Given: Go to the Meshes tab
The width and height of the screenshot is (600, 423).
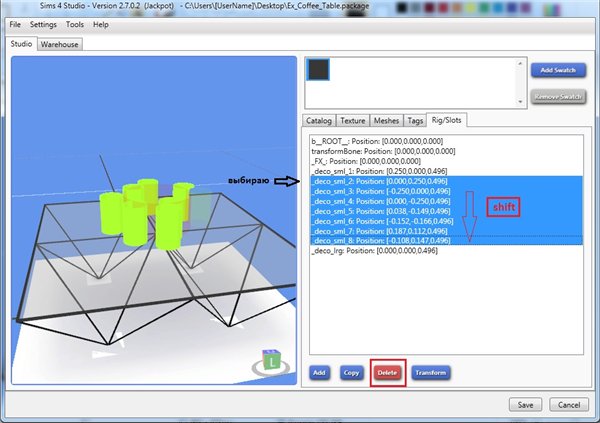Looking at the screenshot, I should click(386, 121).
